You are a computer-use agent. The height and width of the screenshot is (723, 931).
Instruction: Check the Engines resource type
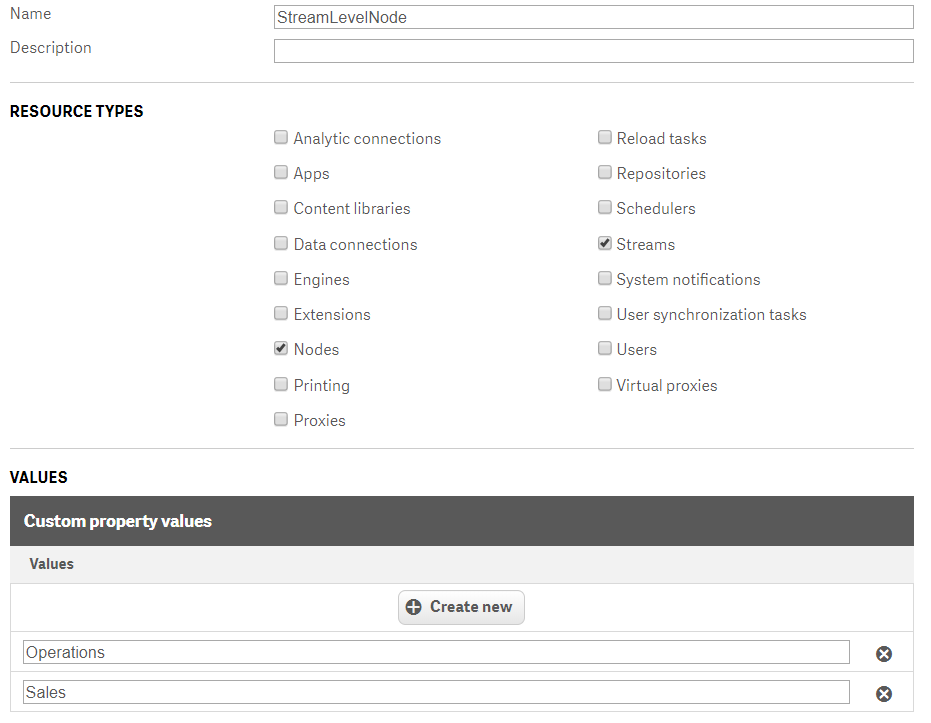click(x=281, y=279)
